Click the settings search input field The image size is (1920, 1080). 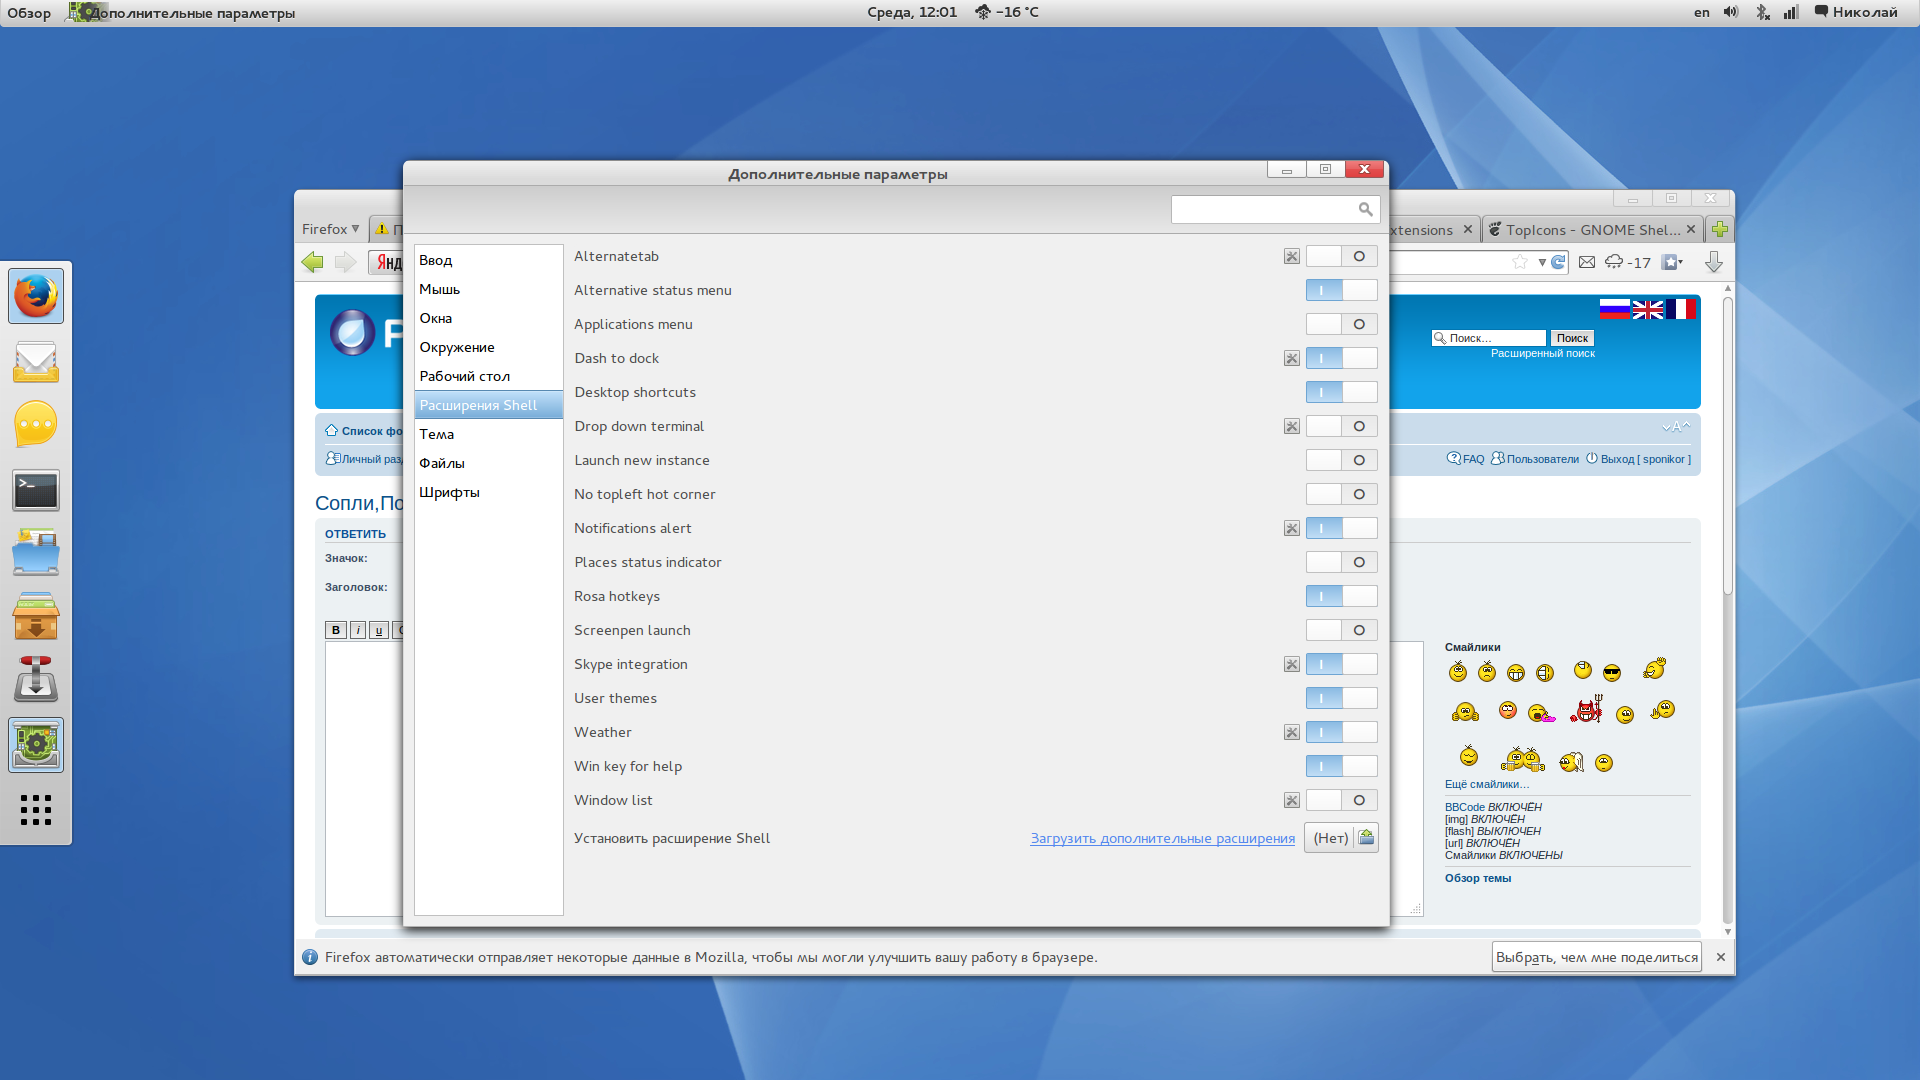1262,209
